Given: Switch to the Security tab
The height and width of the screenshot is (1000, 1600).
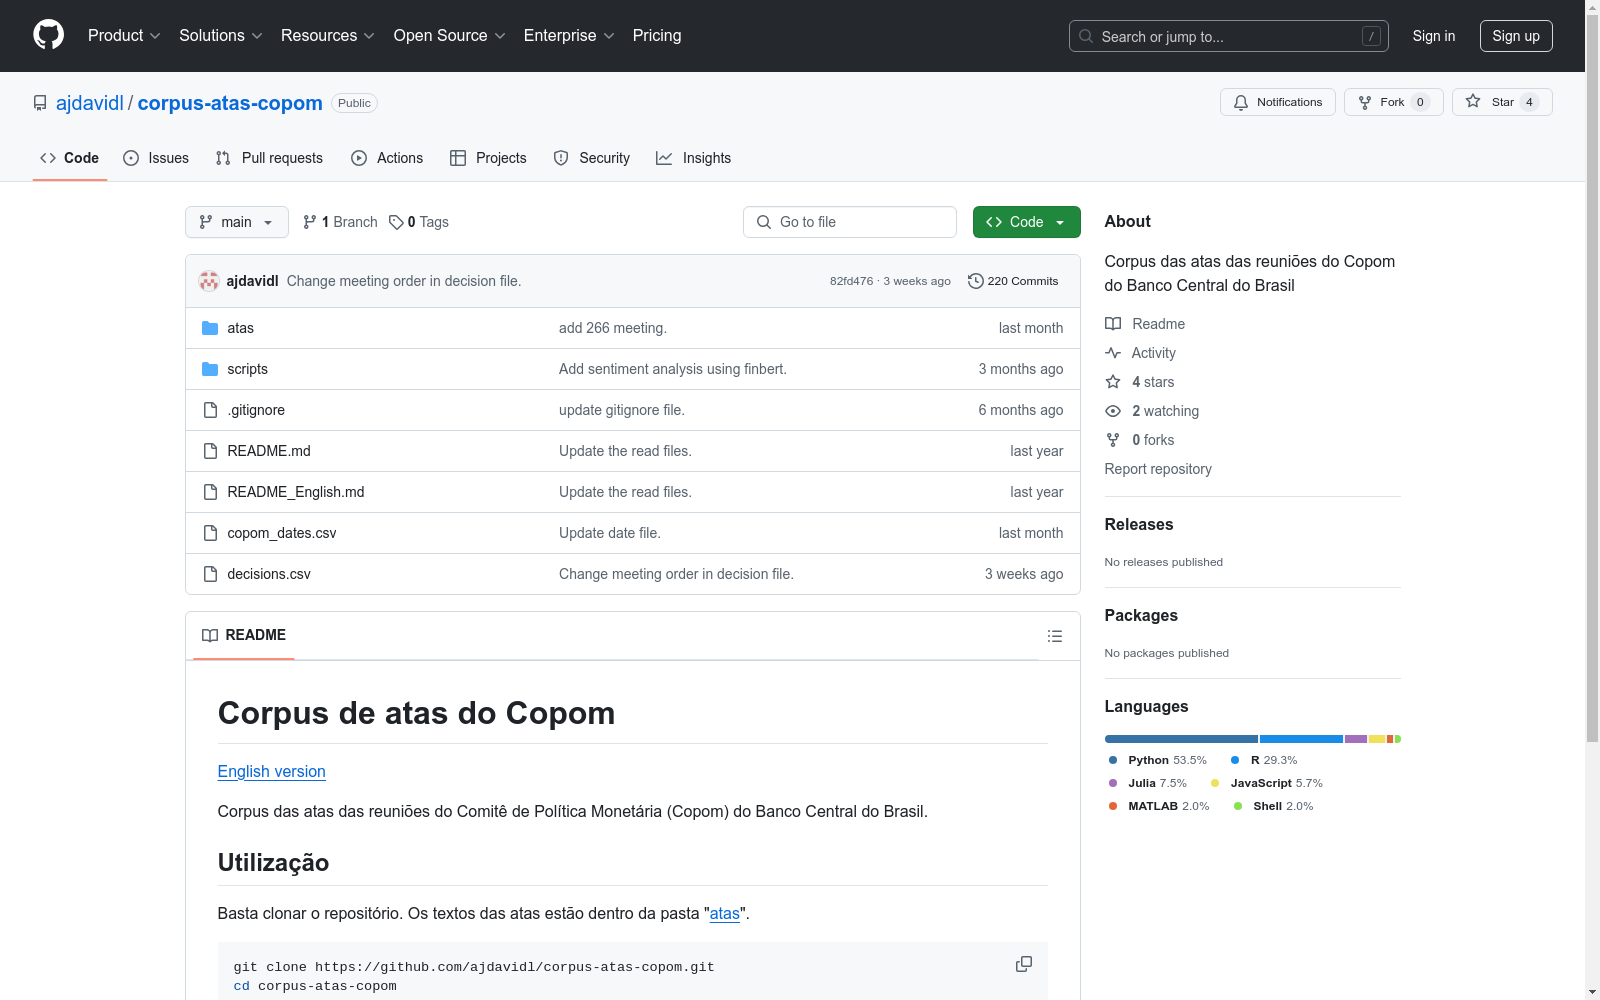Looking at the screenshot, I should [x=592, y=158].
